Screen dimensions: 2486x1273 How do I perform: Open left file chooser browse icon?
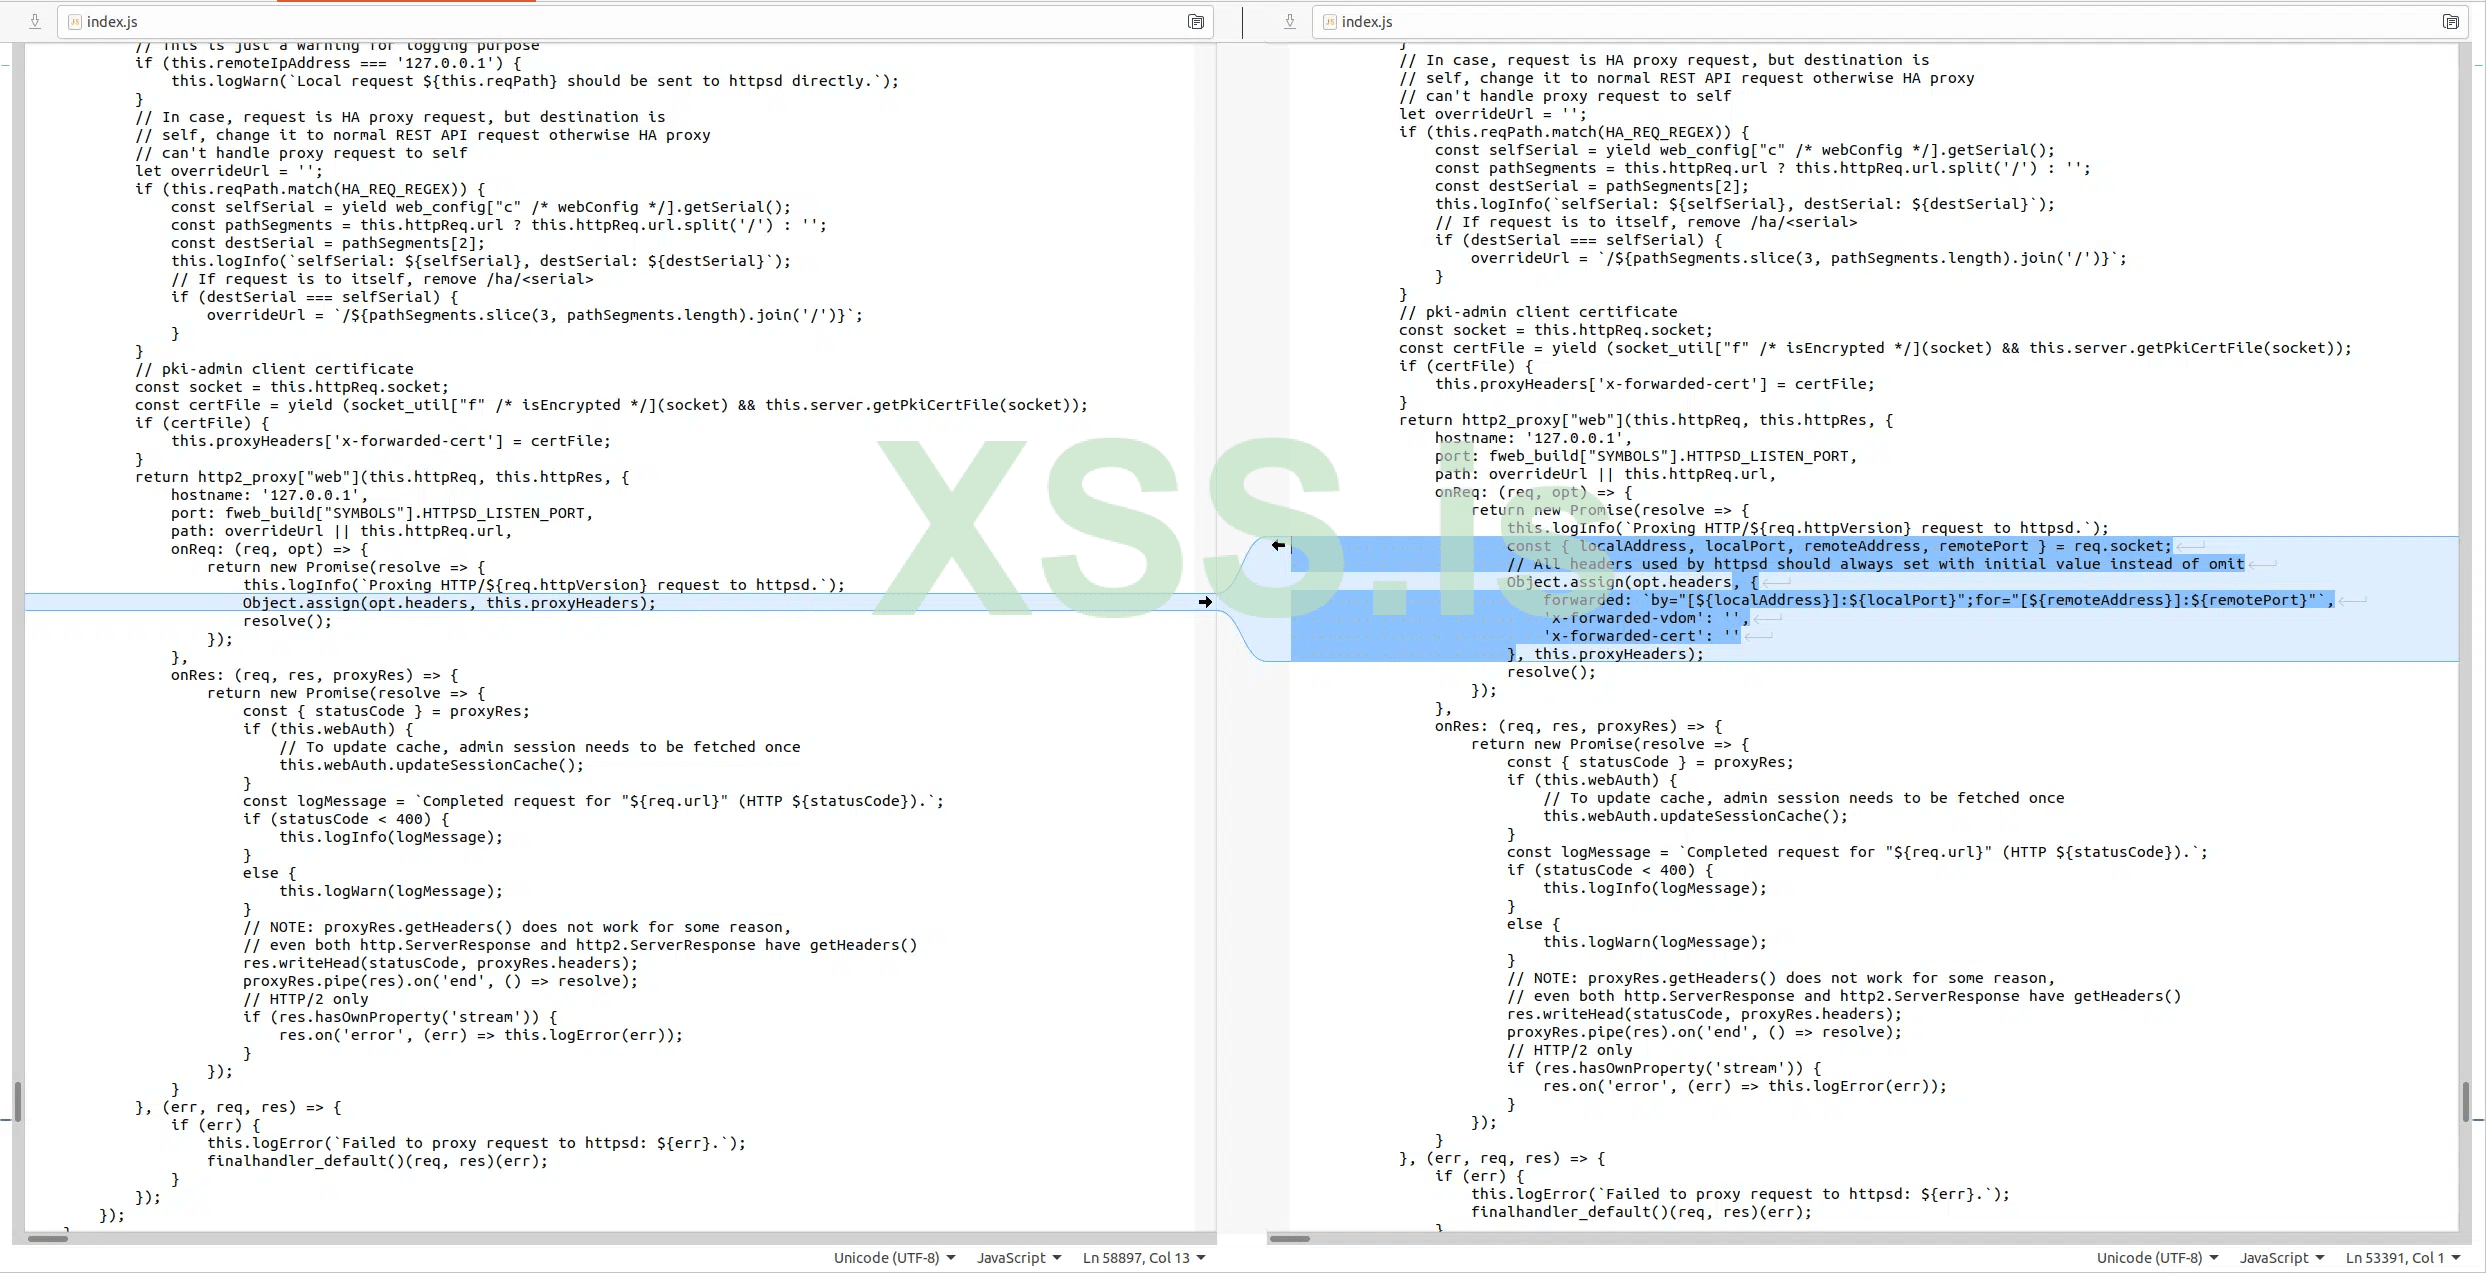(1195, 21)
